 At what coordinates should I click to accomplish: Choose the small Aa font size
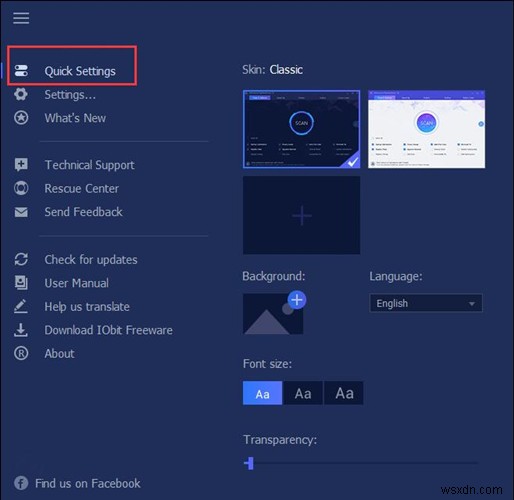(262, 393)
